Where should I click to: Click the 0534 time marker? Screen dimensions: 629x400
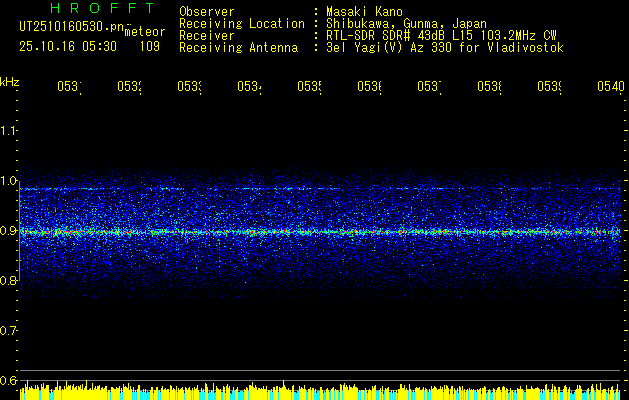[250, 87]
